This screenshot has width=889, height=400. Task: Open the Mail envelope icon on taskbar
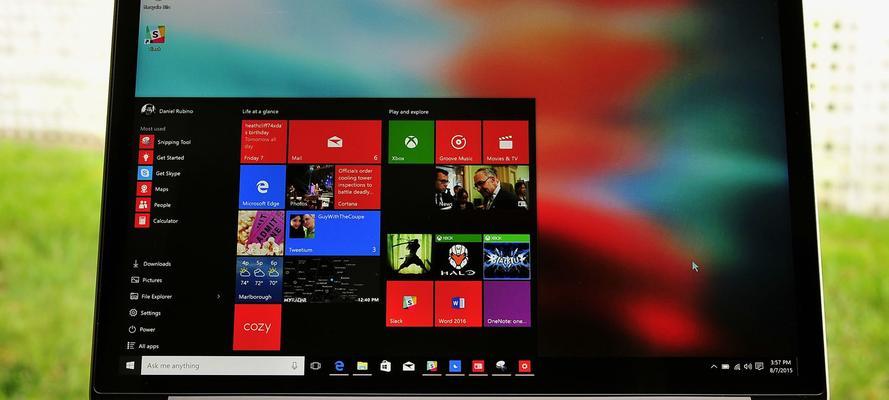(409, 366)
